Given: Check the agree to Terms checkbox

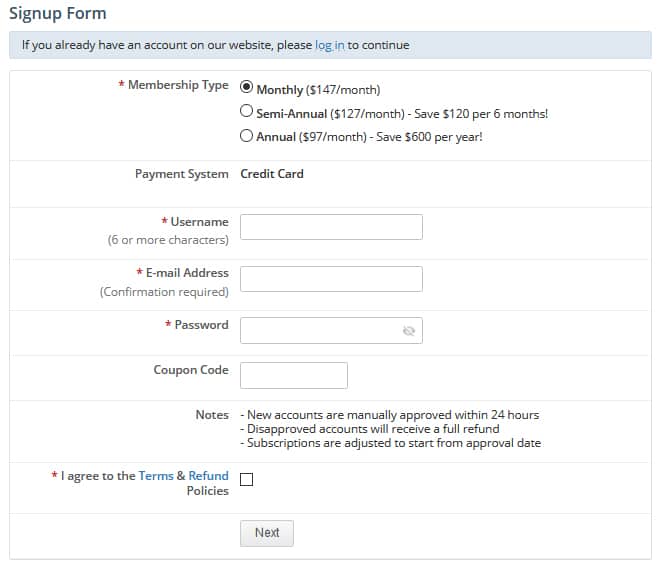Looking at the screenshot, I should tap(247, 479).
